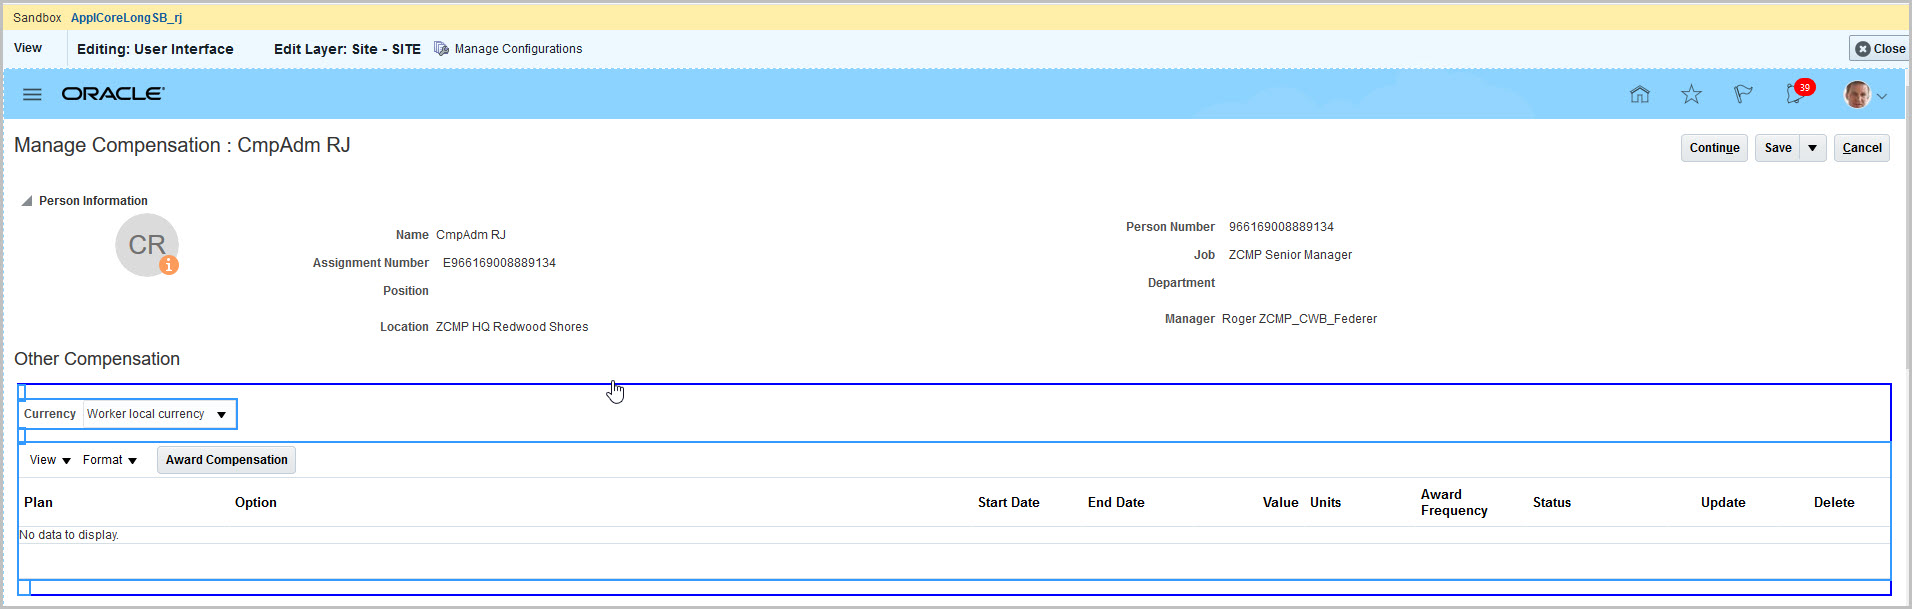Click manager name Roger ZCMP_CWB_Federer
The image size is (1912, 609).
point(1299,319)
